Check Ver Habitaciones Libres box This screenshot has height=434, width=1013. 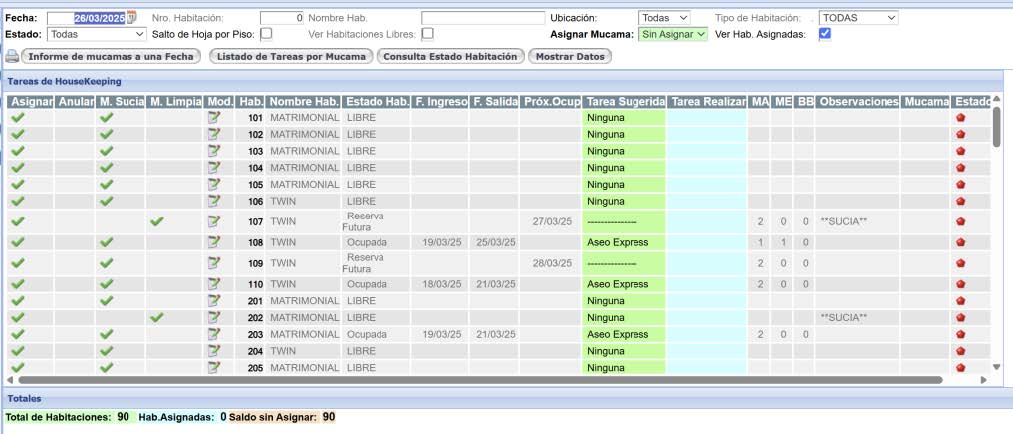point(427,33)
